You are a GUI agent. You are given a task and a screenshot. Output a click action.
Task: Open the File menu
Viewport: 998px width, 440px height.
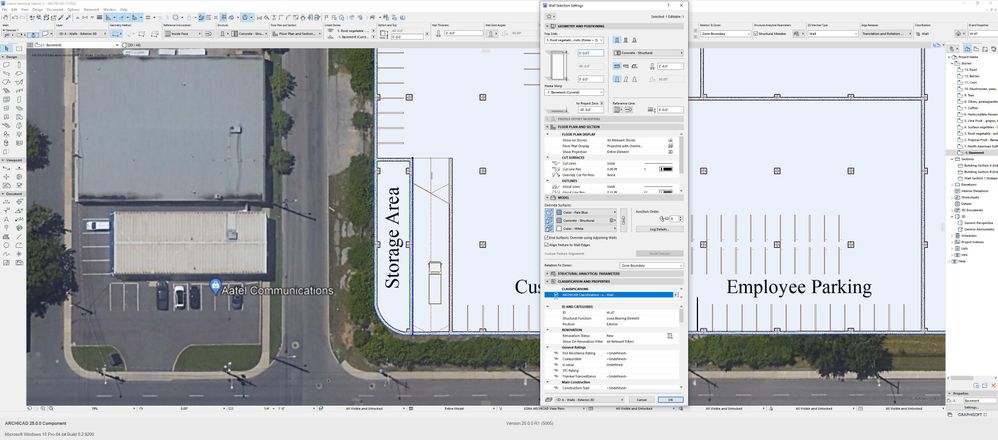click(4, 10)
